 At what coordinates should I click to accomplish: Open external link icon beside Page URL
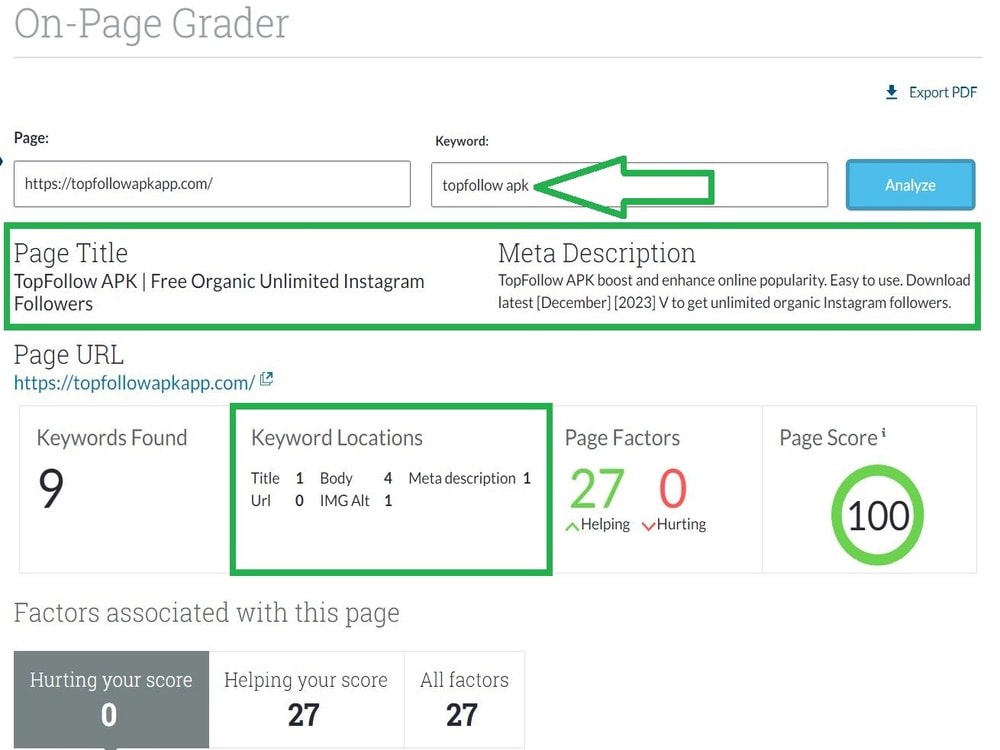(x=267, y=379)
